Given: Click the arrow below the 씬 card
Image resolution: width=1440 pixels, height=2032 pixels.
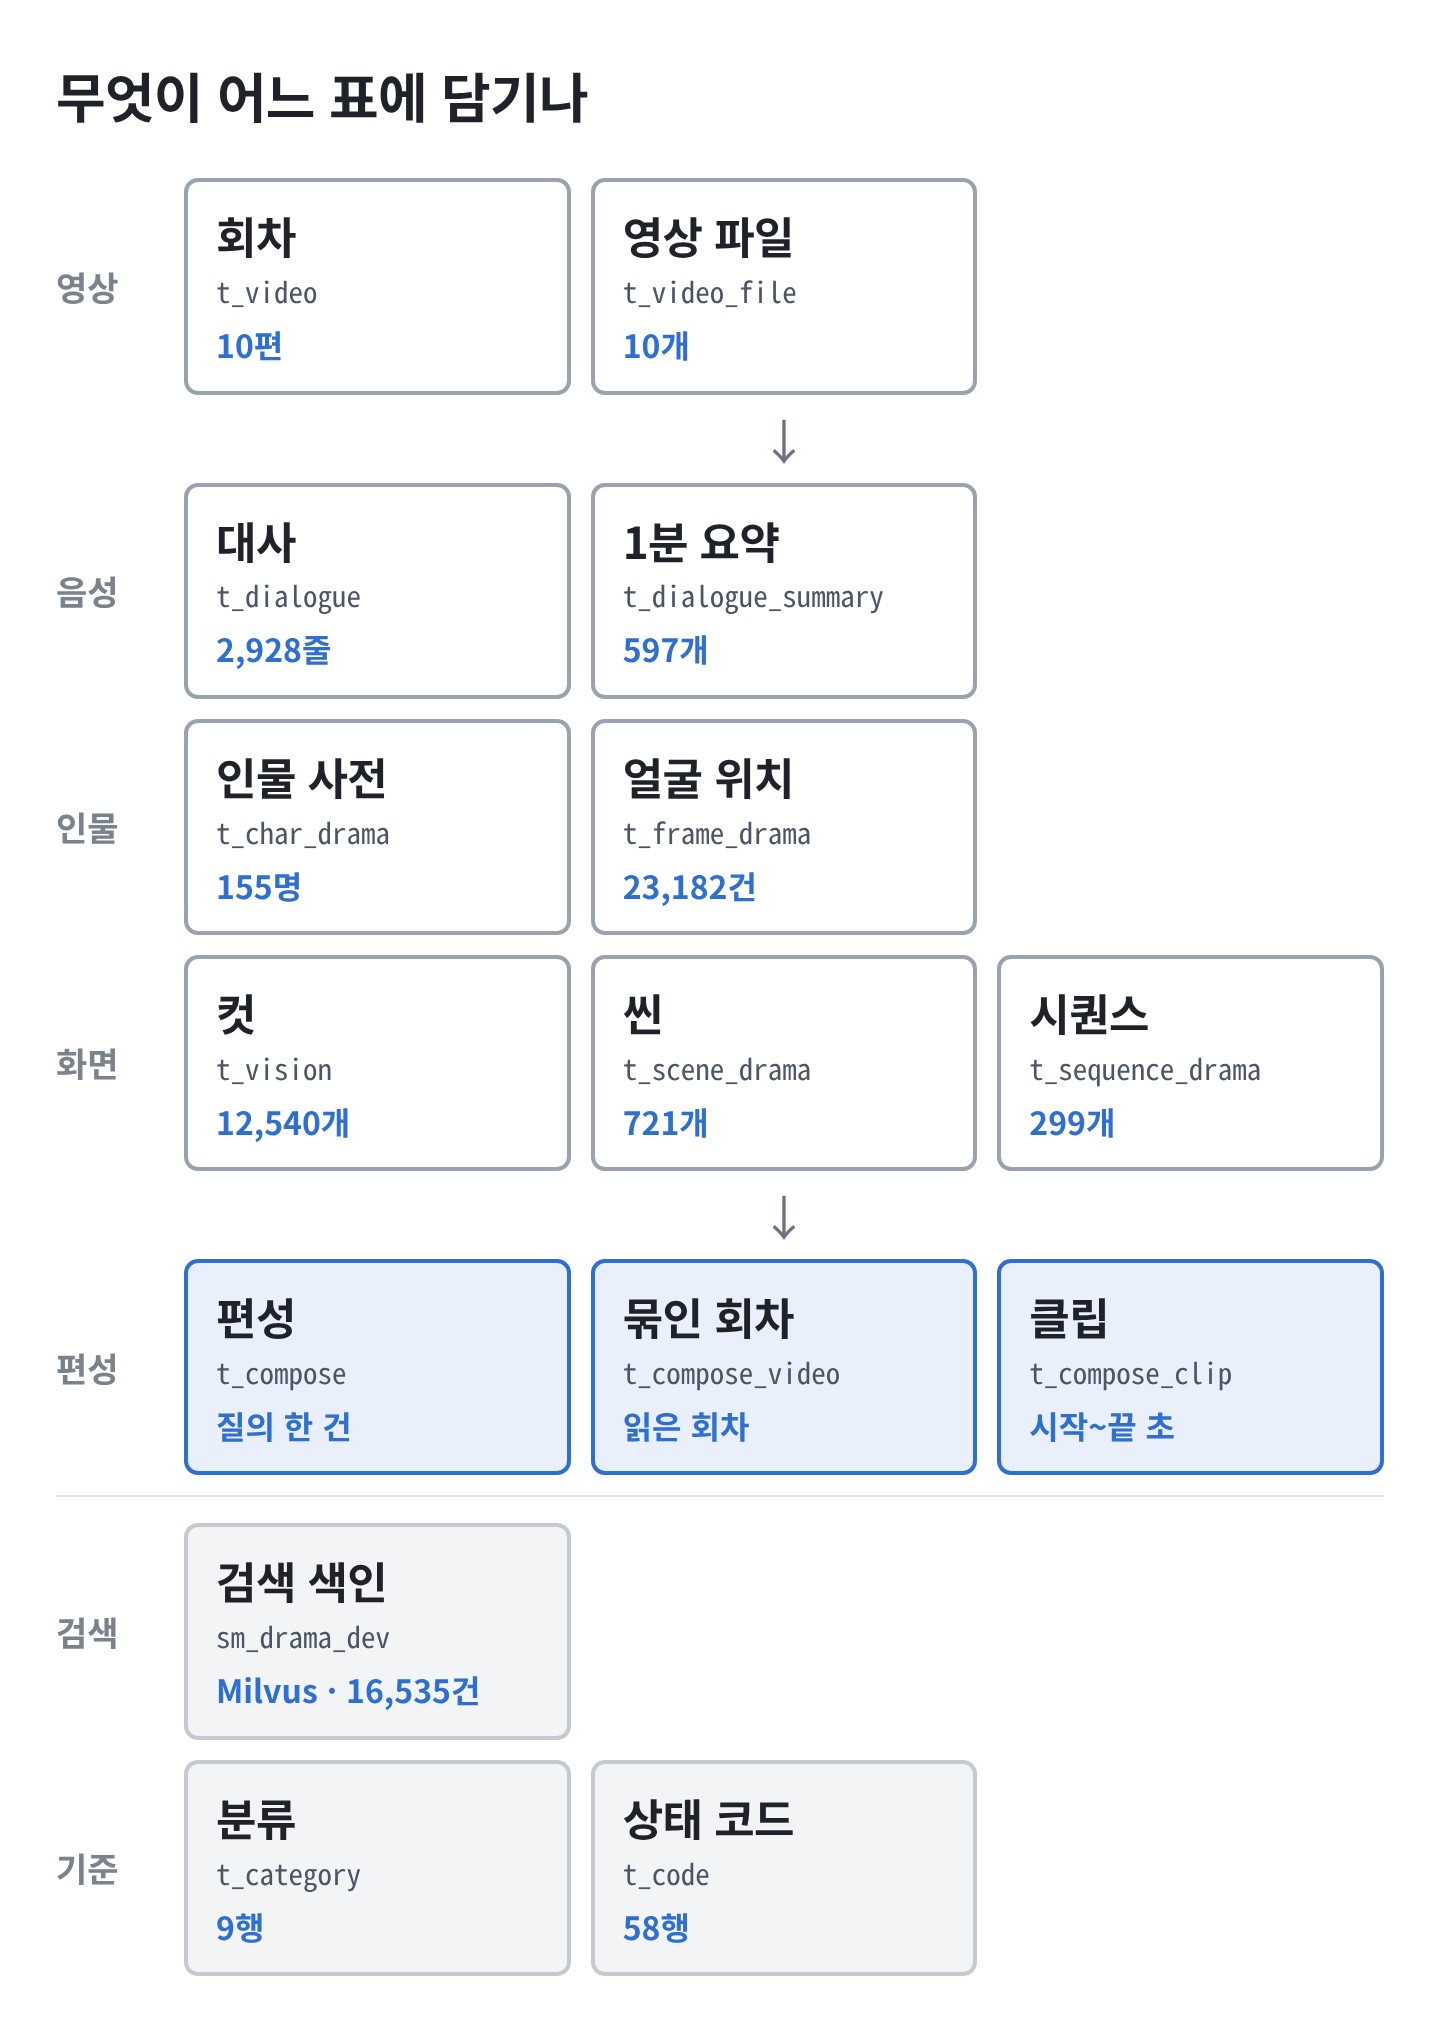Looking at the screenshot, I should pyautogui.click(x=784, y=1217).
